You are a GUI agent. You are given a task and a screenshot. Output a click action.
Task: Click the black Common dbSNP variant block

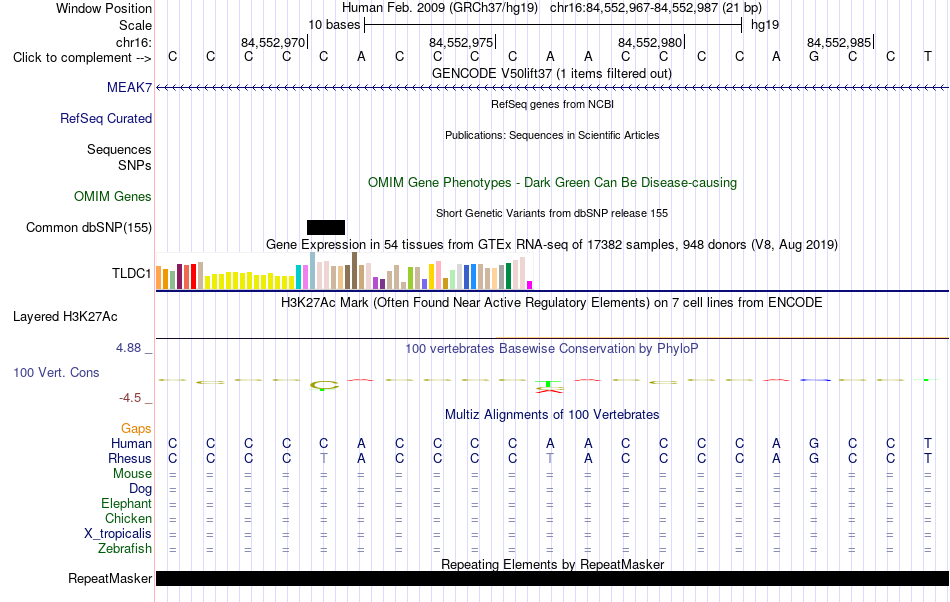(x=326, y=228)
